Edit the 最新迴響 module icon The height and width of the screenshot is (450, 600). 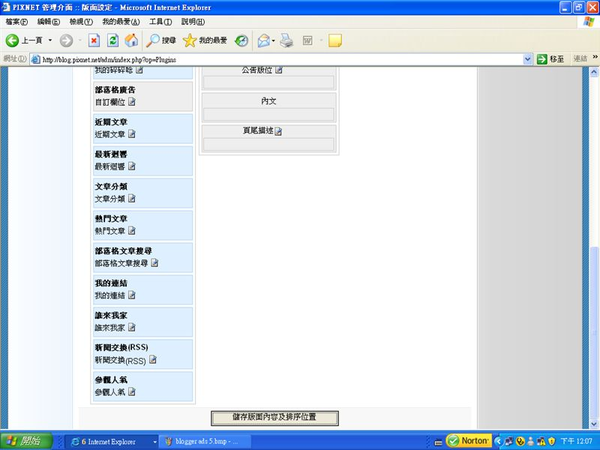pos(132,166)
